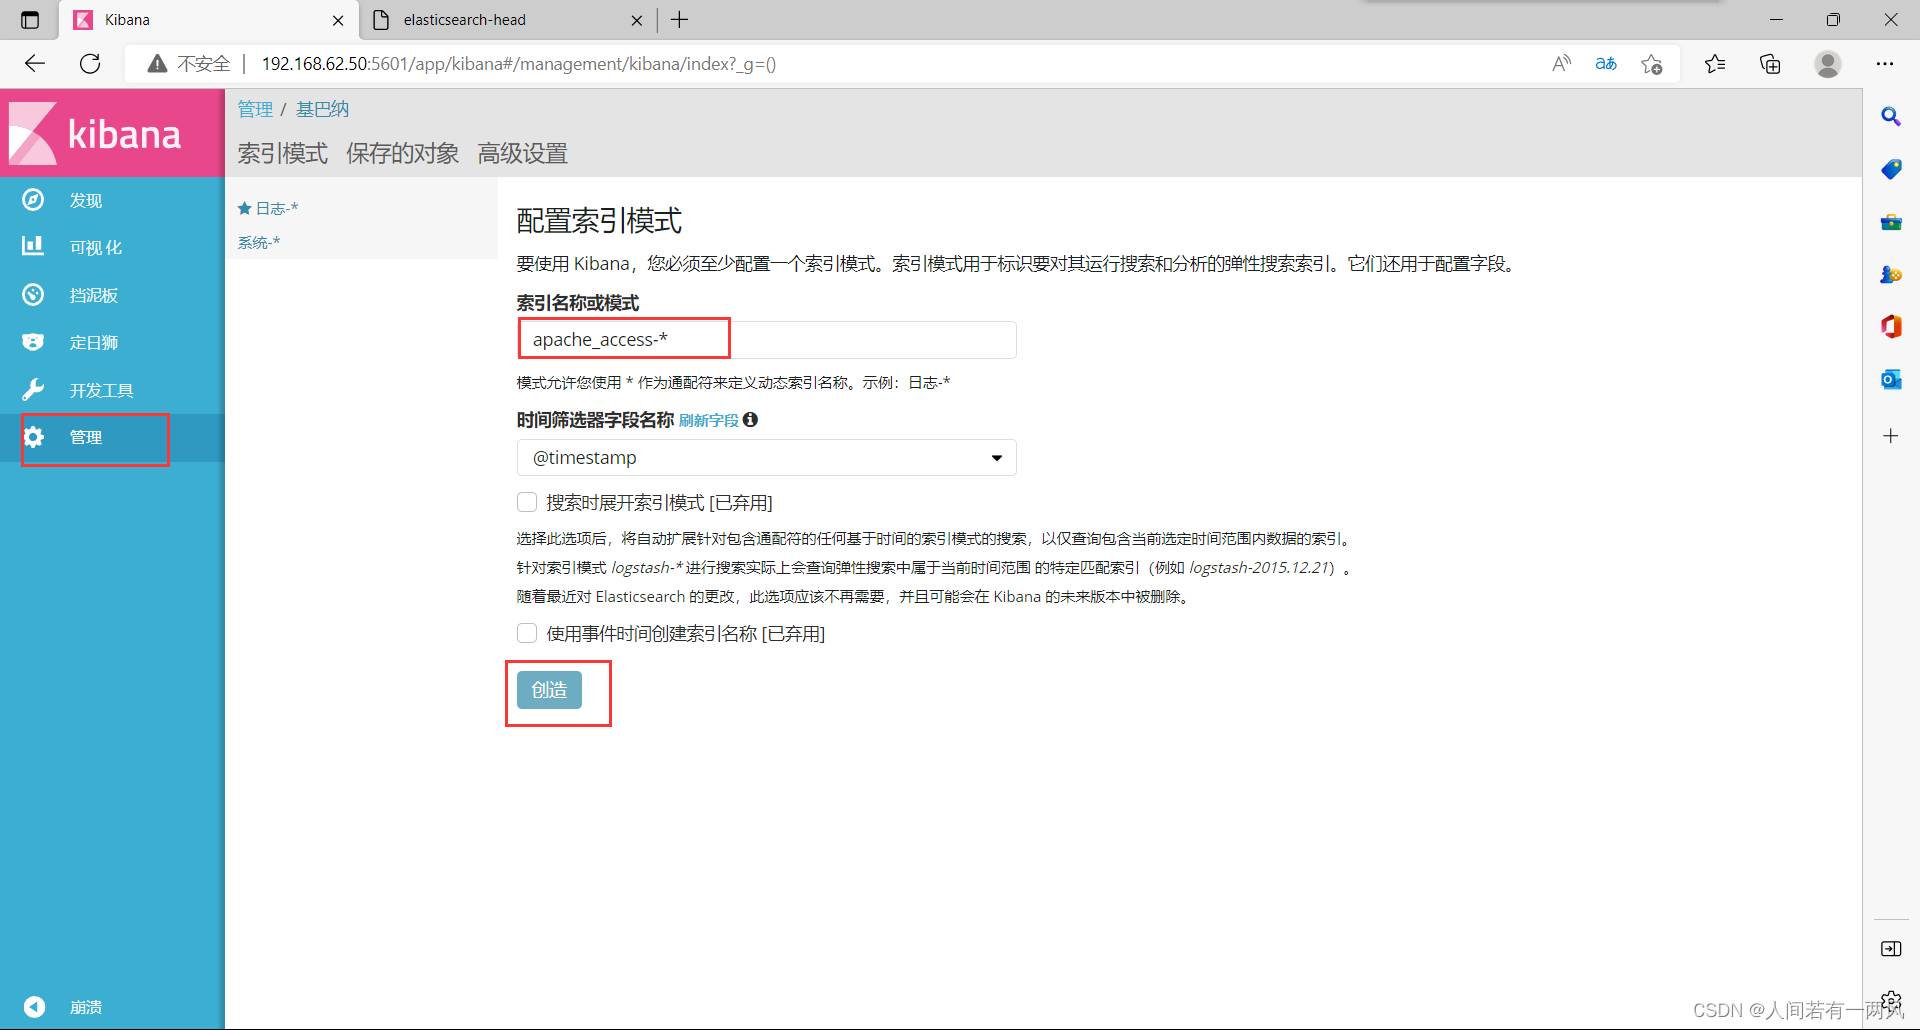The height and width of the screenshot is (1030, 1920).
Task: Click the tab actions icon at top left
Action: coord(30,20)
